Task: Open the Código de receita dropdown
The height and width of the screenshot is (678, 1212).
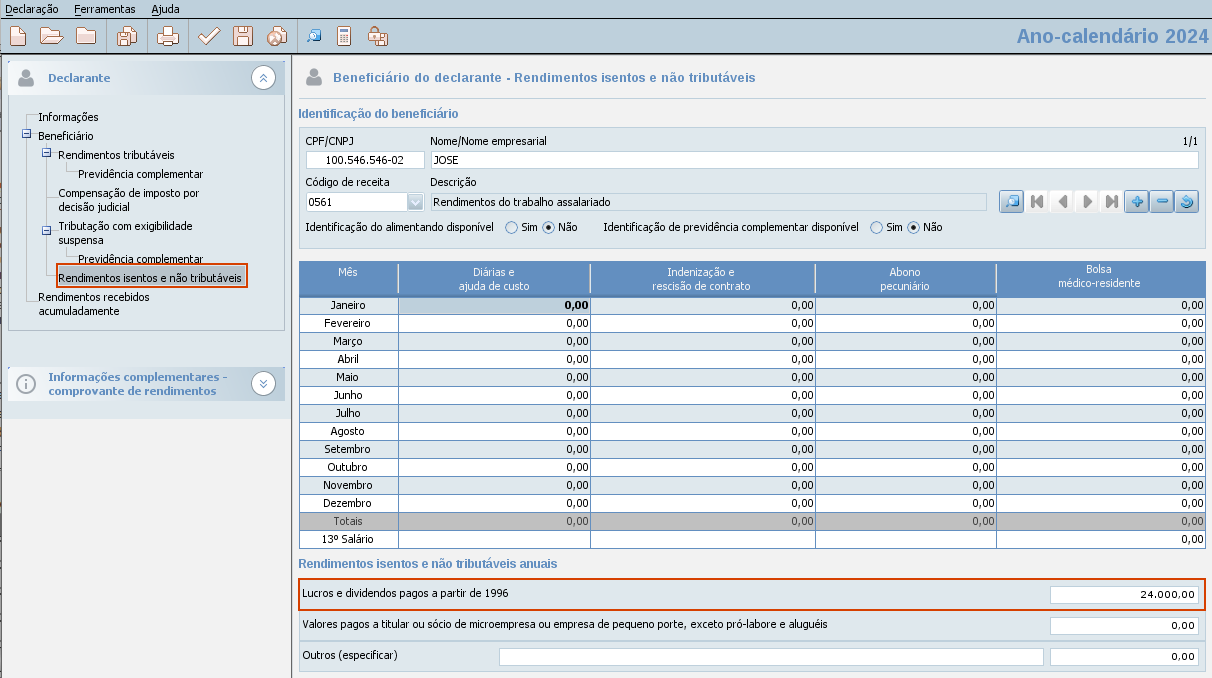Action: pyautogui.click(x=416, y=202)
